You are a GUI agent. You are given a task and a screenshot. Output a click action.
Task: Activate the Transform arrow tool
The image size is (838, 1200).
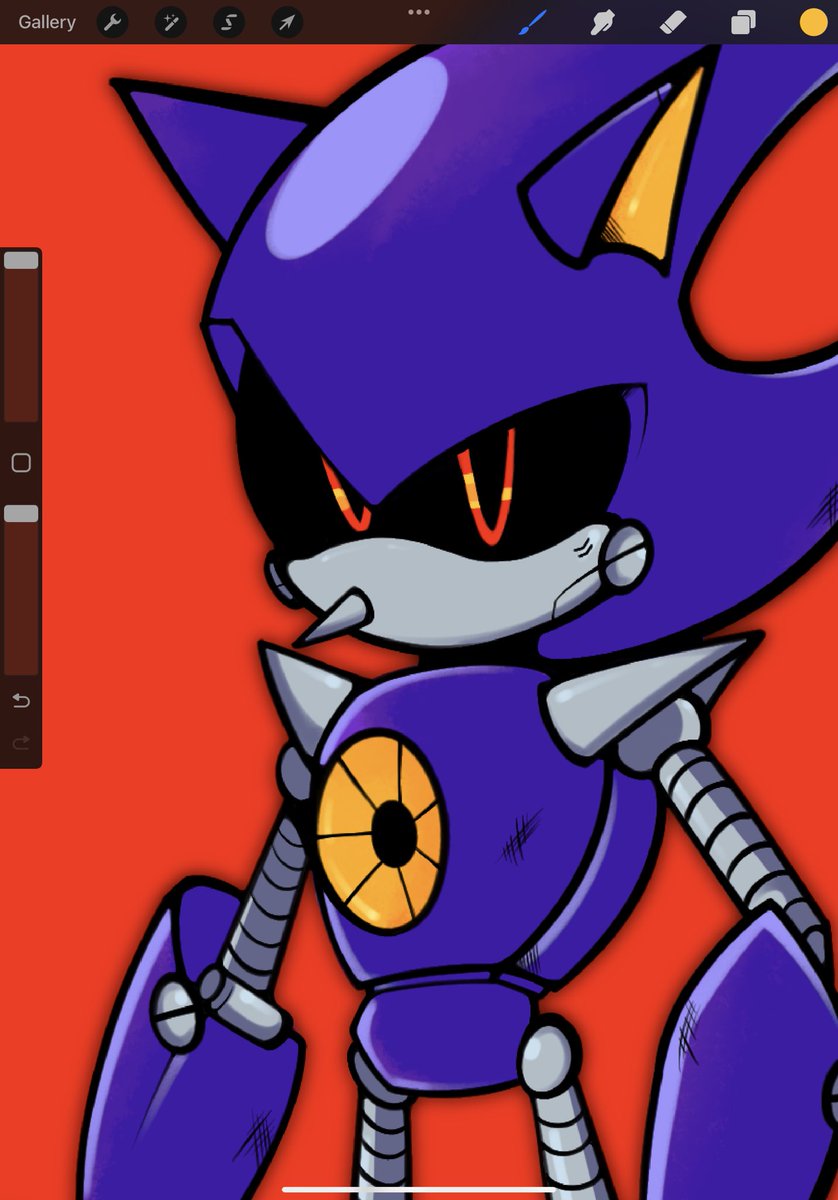tap(287, 23)
